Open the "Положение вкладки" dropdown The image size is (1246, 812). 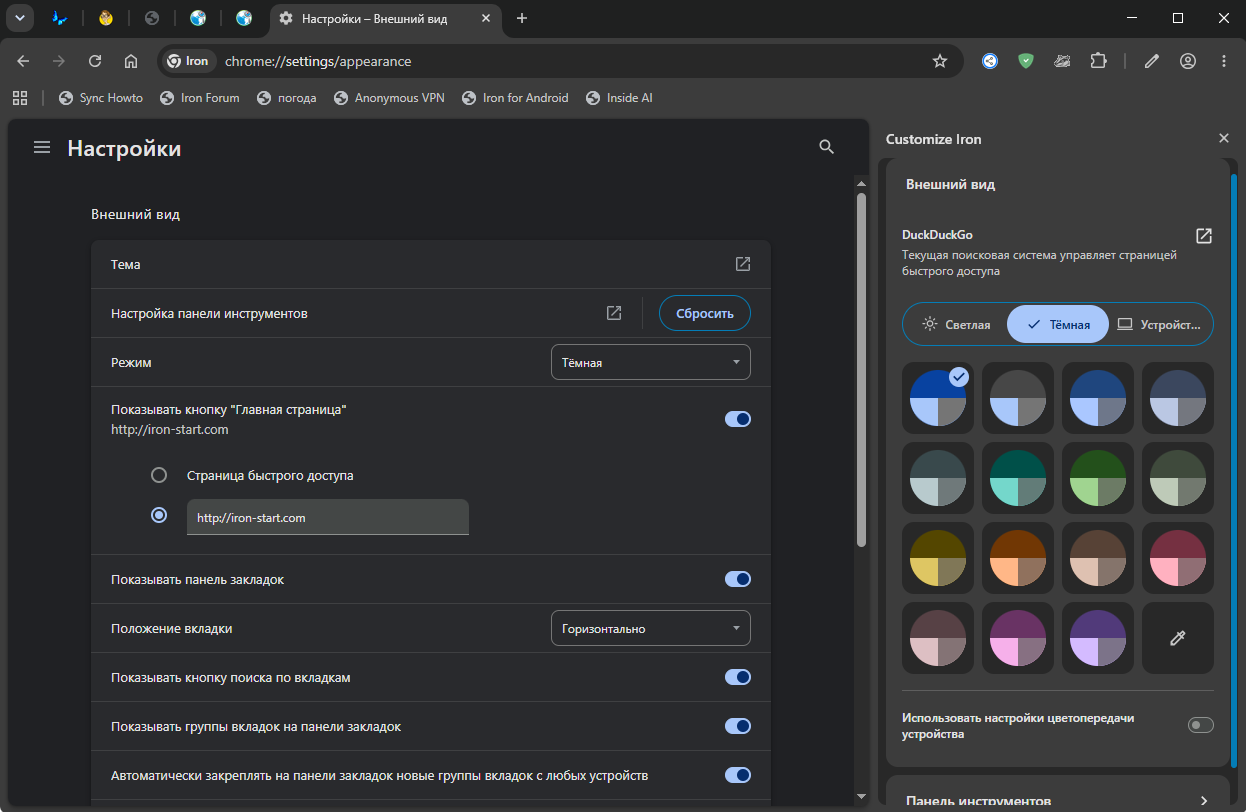[651, 628]
